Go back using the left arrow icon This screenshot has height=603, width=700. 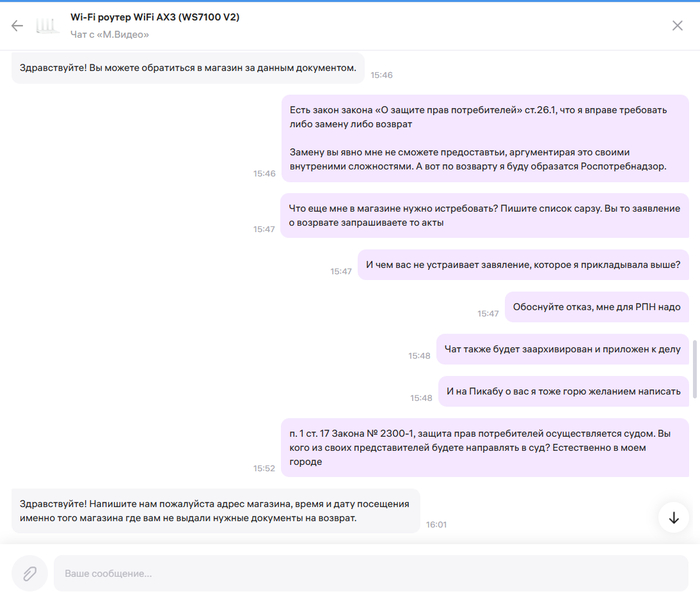[x=17, y=26]
